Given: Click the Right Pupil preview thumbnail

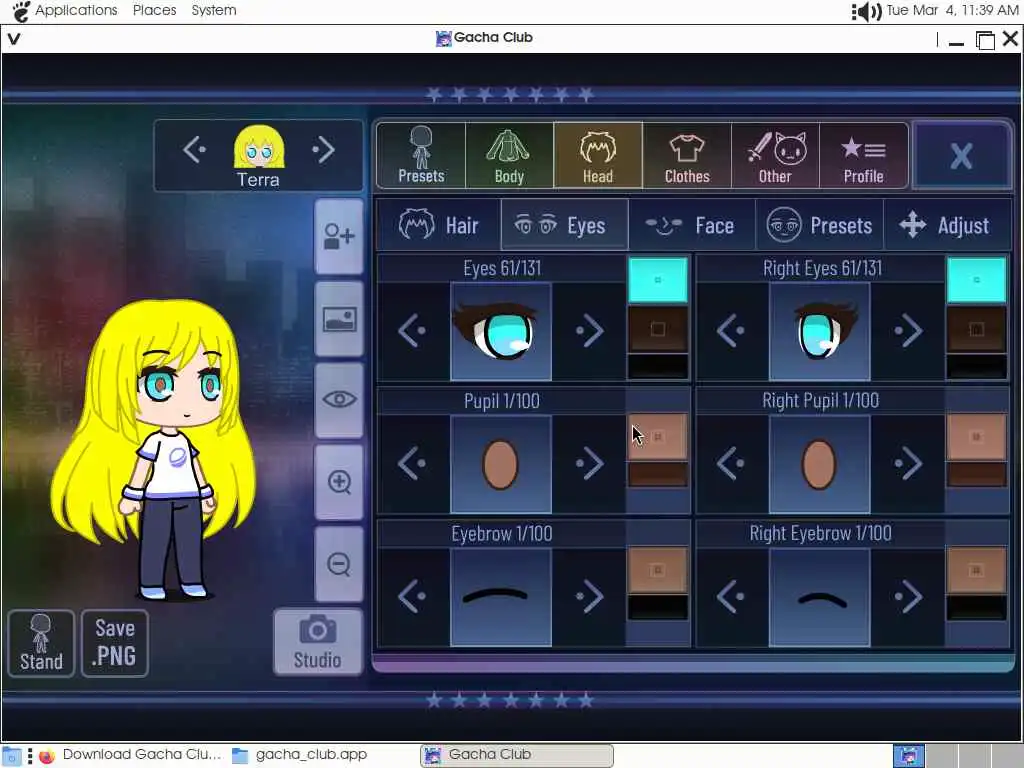Looking at the screenshot, I should click(x=820, y=464).
